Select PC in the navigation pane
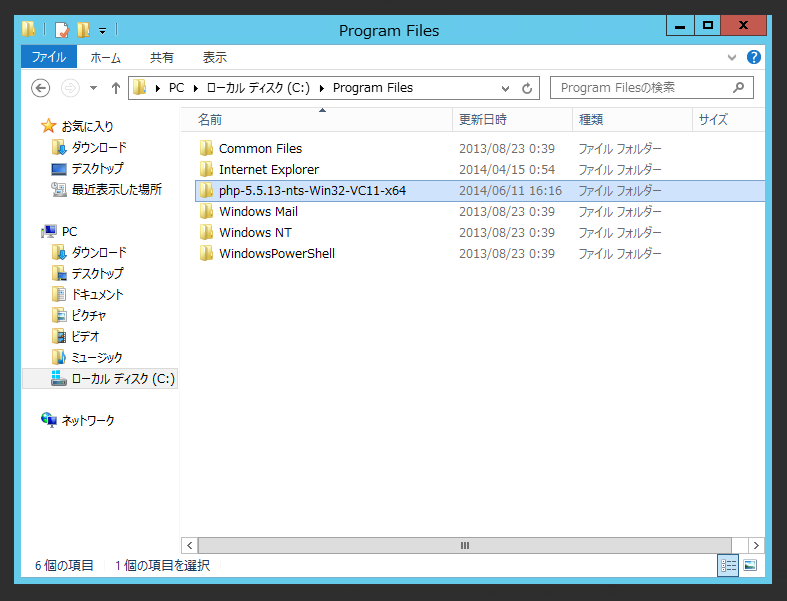 69,231
